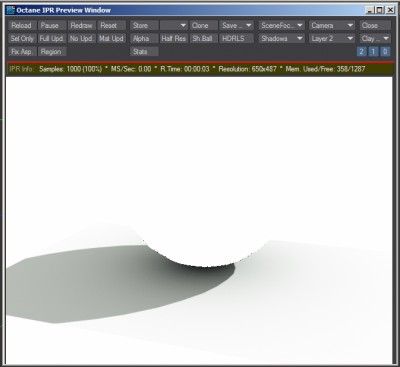This screenshot has width=400, height=367.
Task: Open the Camera selection dropdown
Action: 332,25
